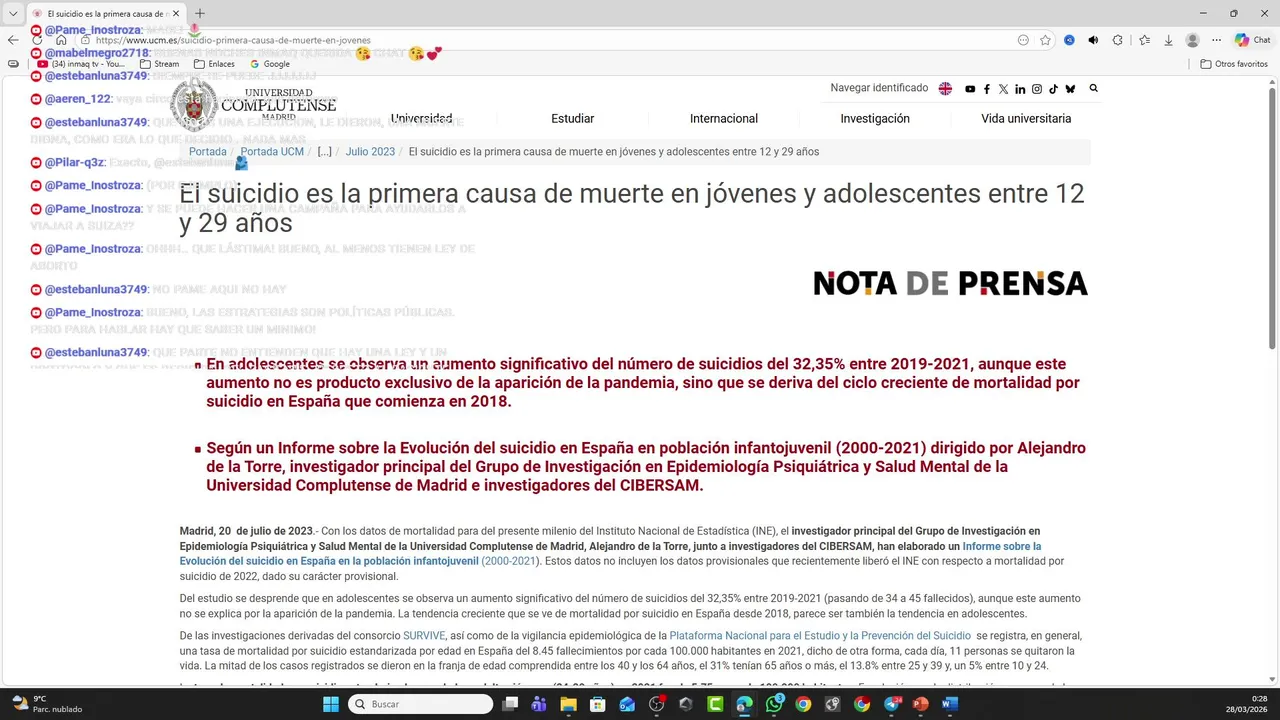This screenshot has height=720, width=1280.
Task: Open 'inmaq tv - You...' bookmark
Action: [x=82, y=64]
